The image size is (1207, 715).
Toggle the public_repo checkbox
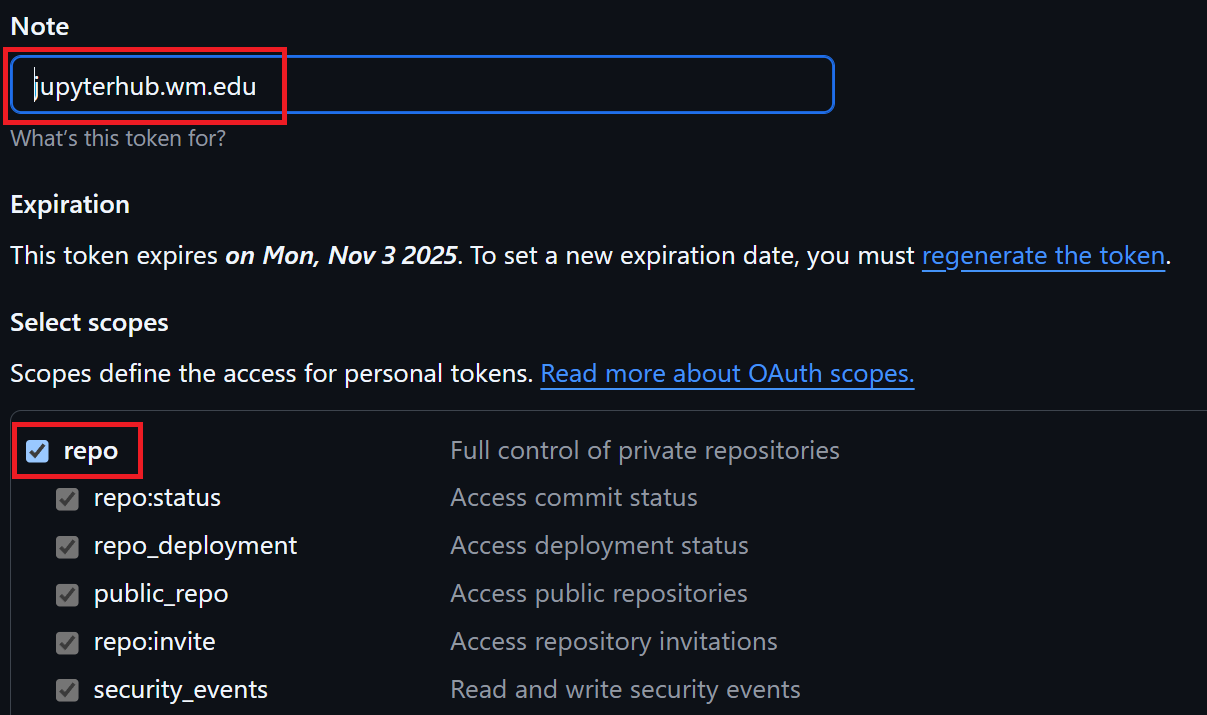pos(67,595)
